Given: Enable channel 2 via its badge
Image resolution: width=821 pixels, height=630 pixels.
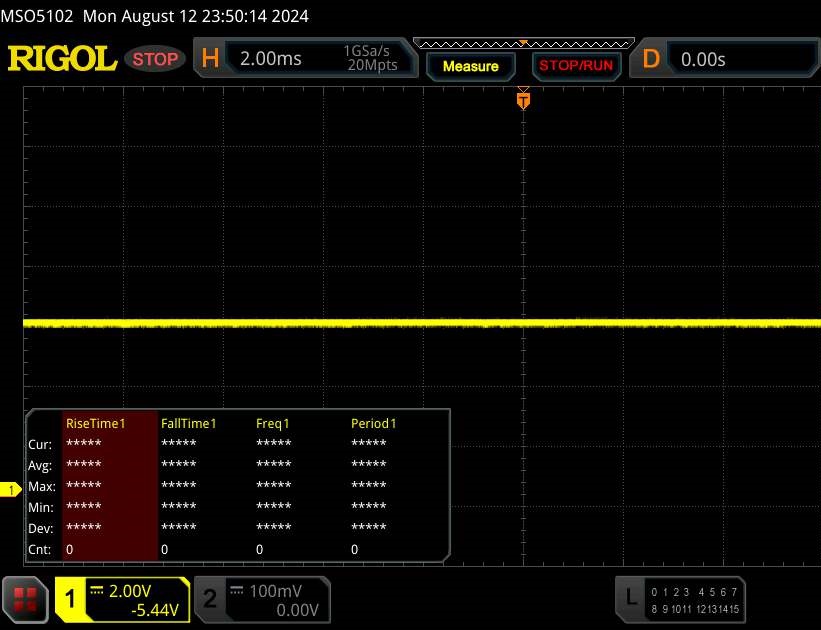Looking at the screenshot, I should tap(210, 599).
